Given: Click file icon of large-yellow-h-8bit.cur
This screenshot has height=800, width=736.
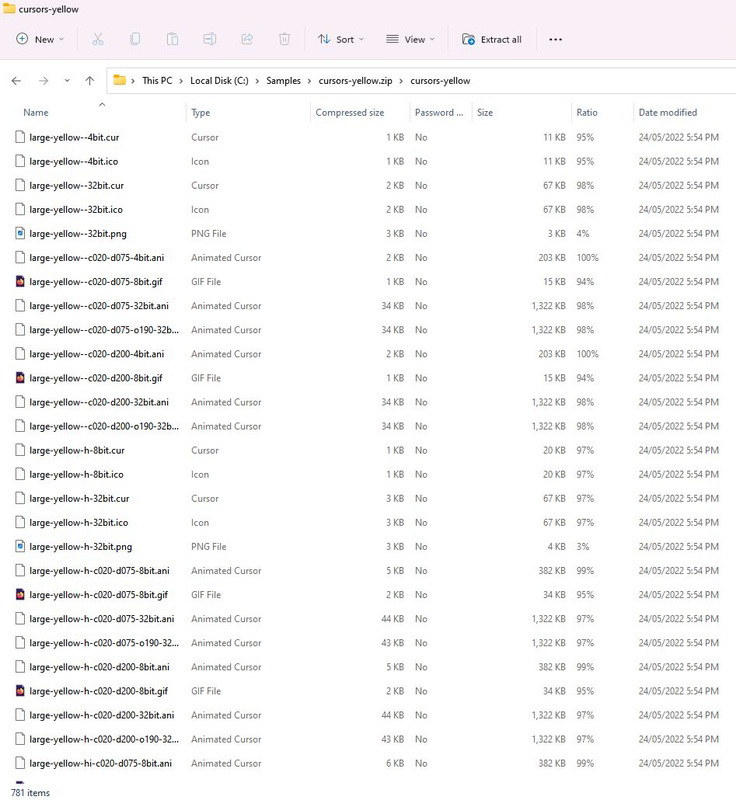Looking at the screenshot, I should 20,450.
